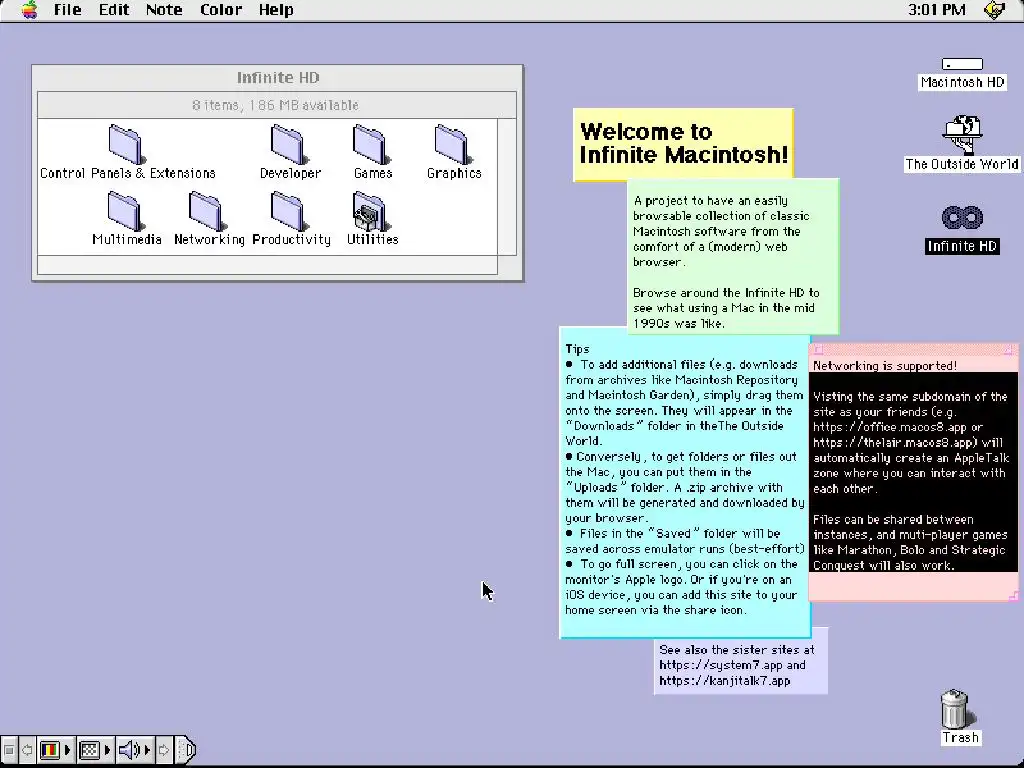Open the File menu

[x=67, y=10]
